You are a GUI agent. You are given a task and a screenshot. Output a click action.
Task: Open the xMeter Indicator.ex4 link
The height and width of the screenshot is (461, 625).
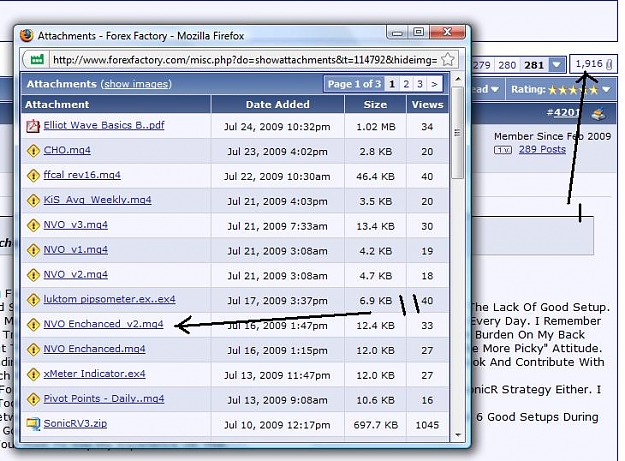(94, 374)
